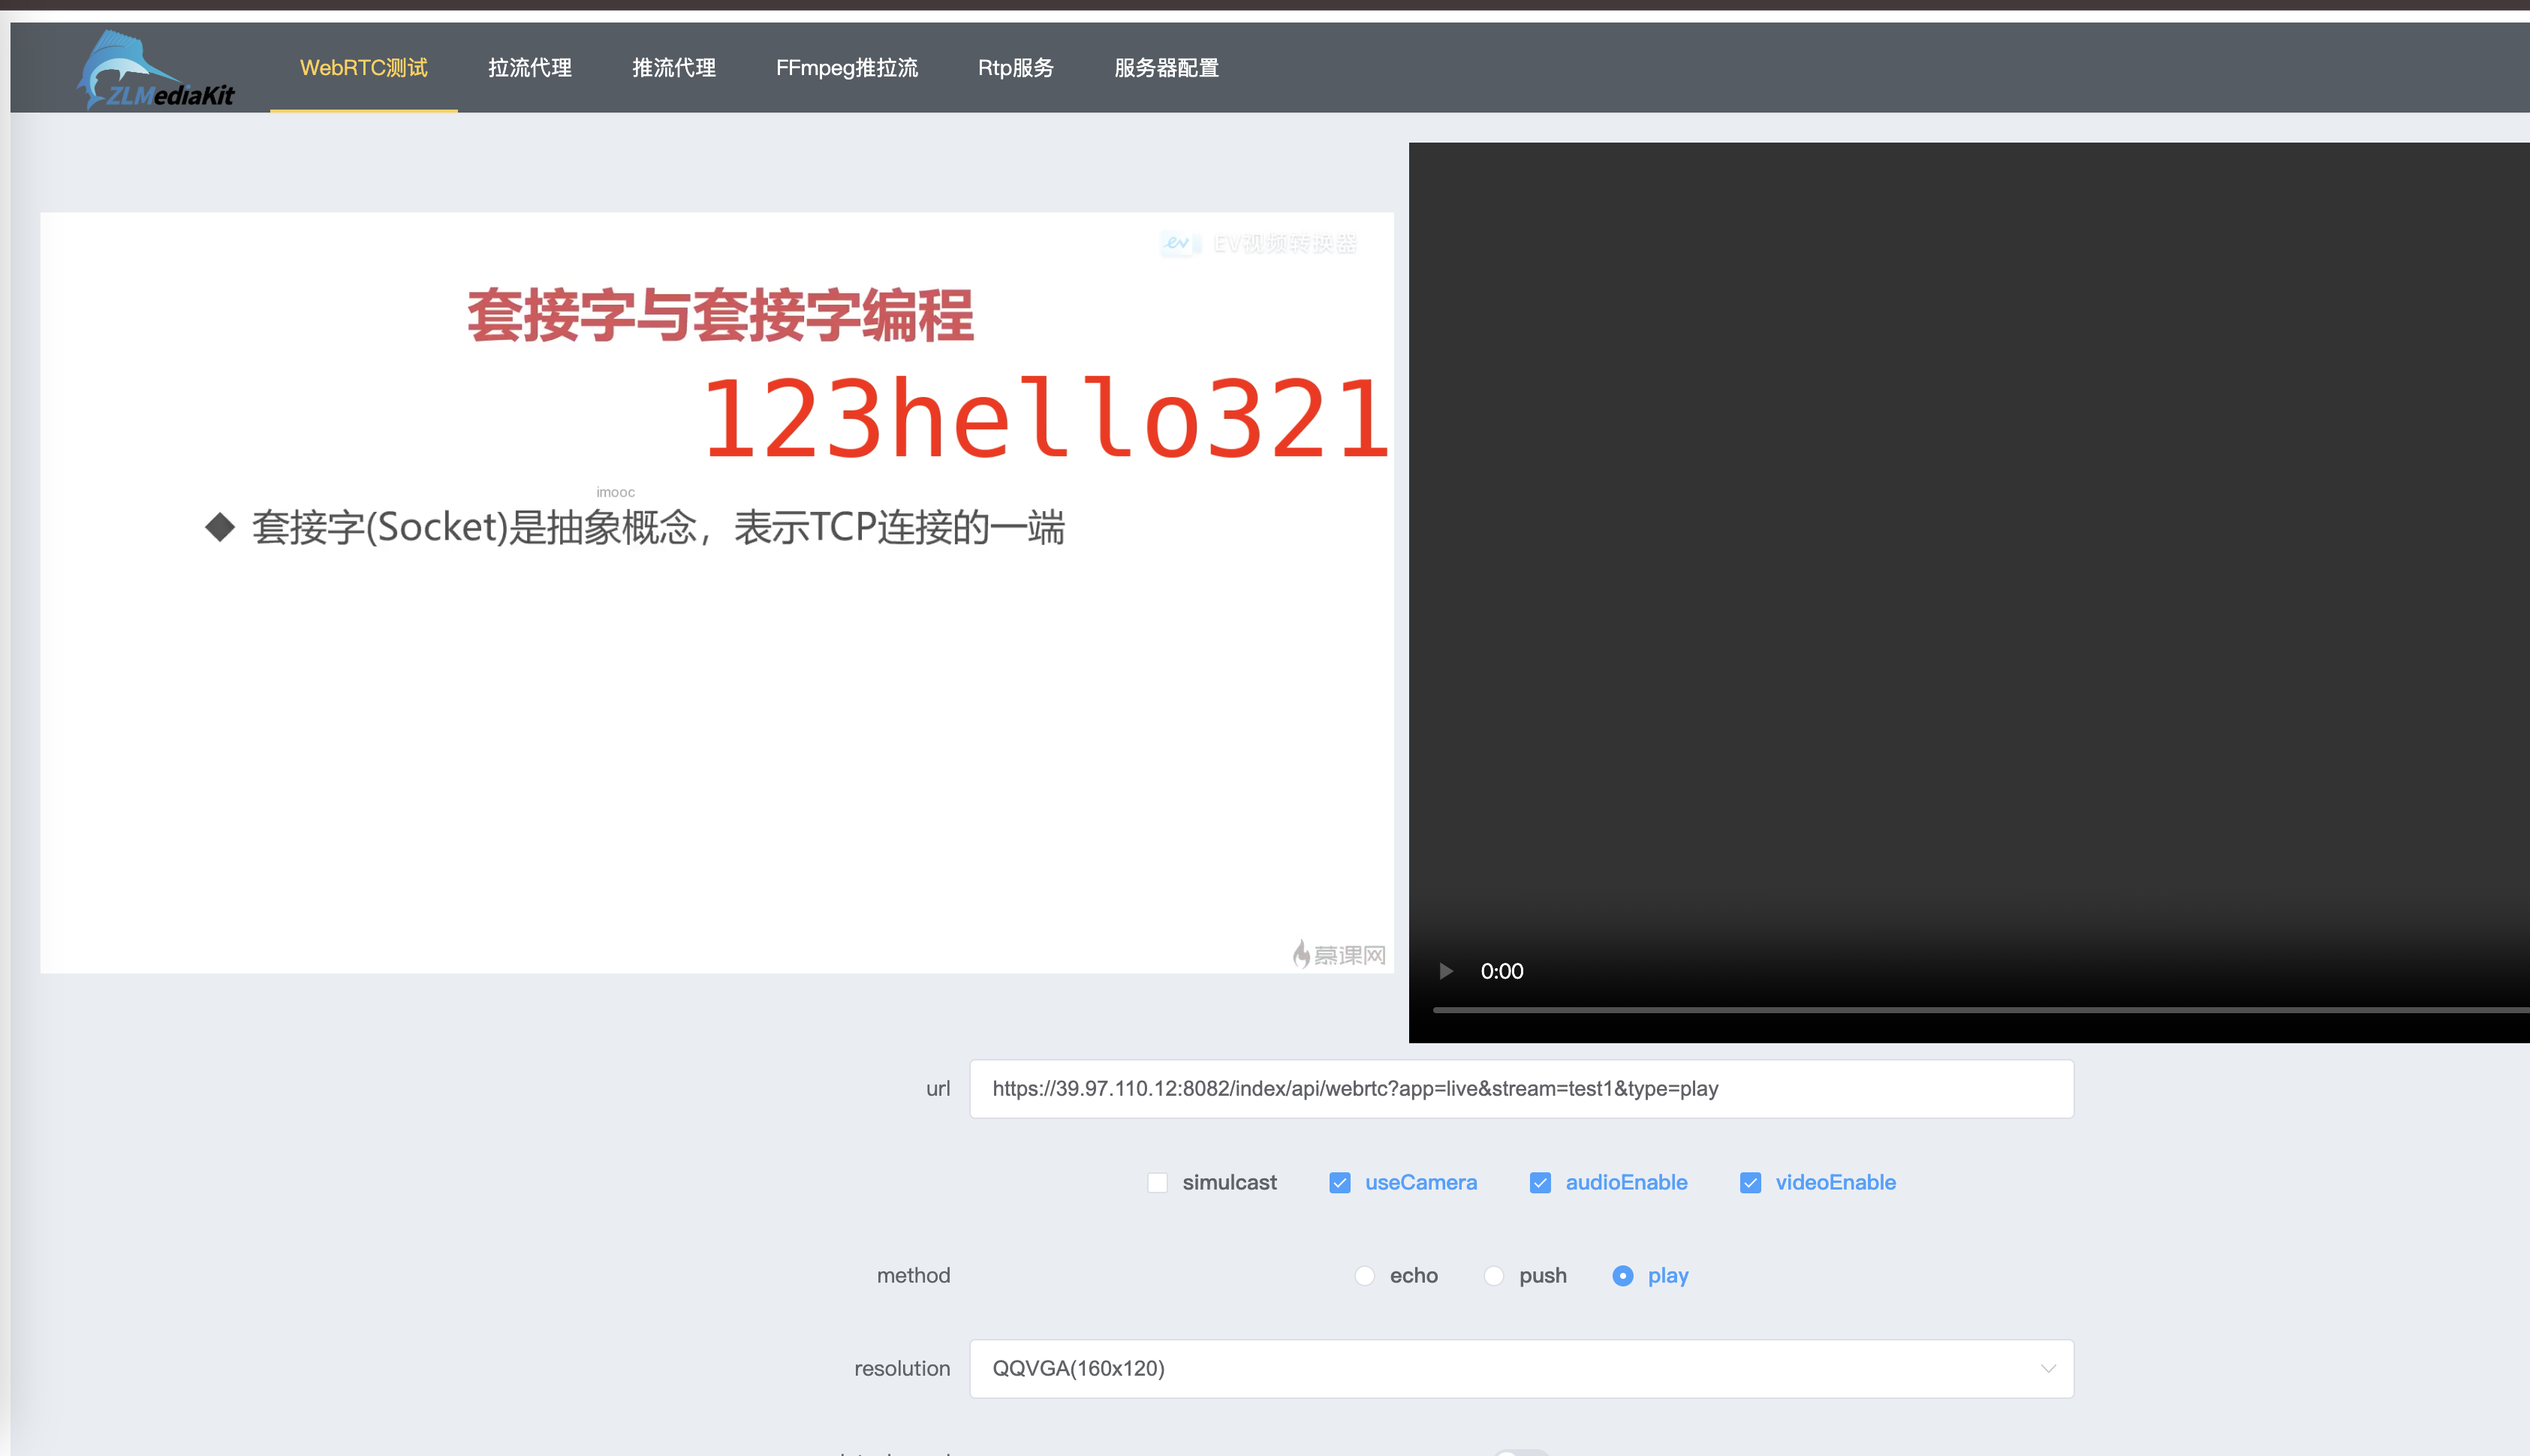Choose the push method radio button
The image size is (2530, 1456).
pyautogui.click(x=1493, y=1276)
